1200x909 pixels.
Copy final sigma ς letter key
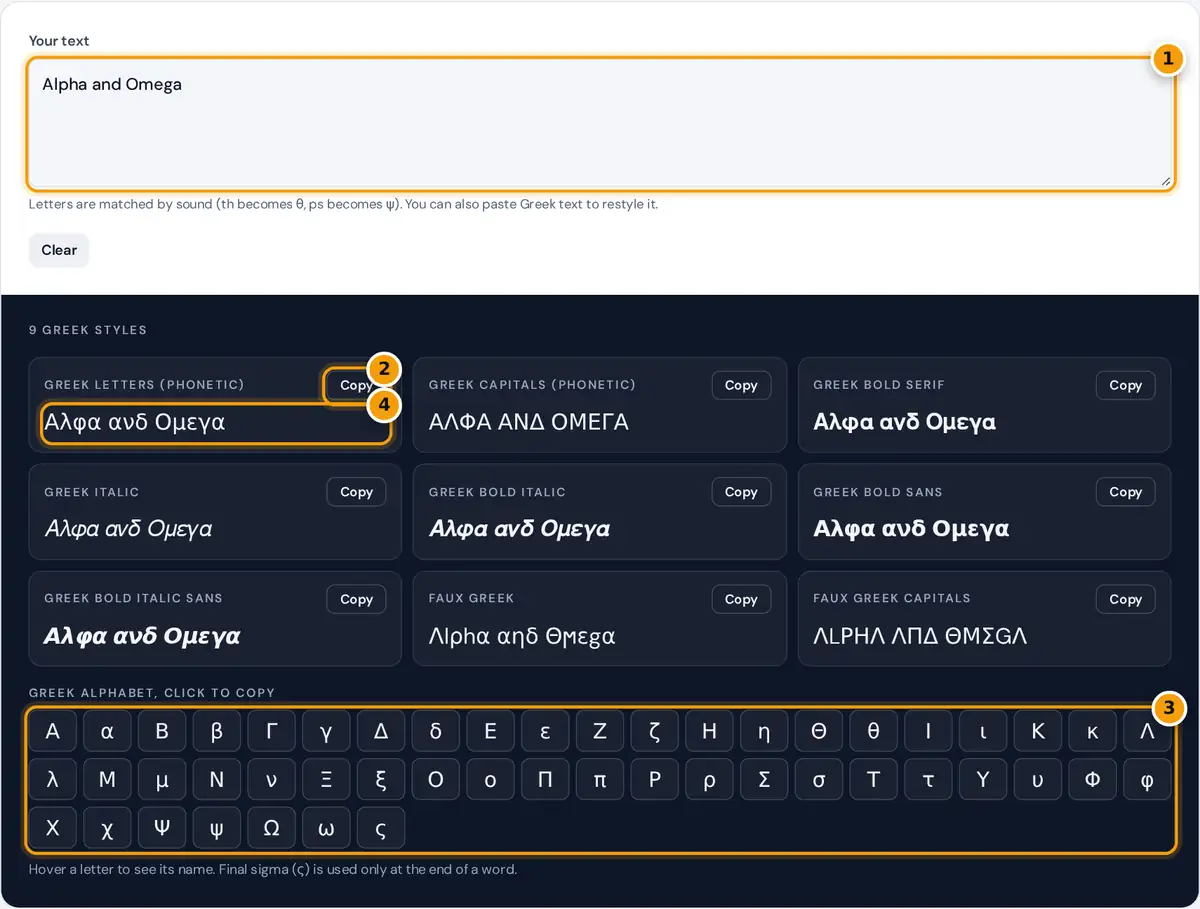click(x=381, y=828)
